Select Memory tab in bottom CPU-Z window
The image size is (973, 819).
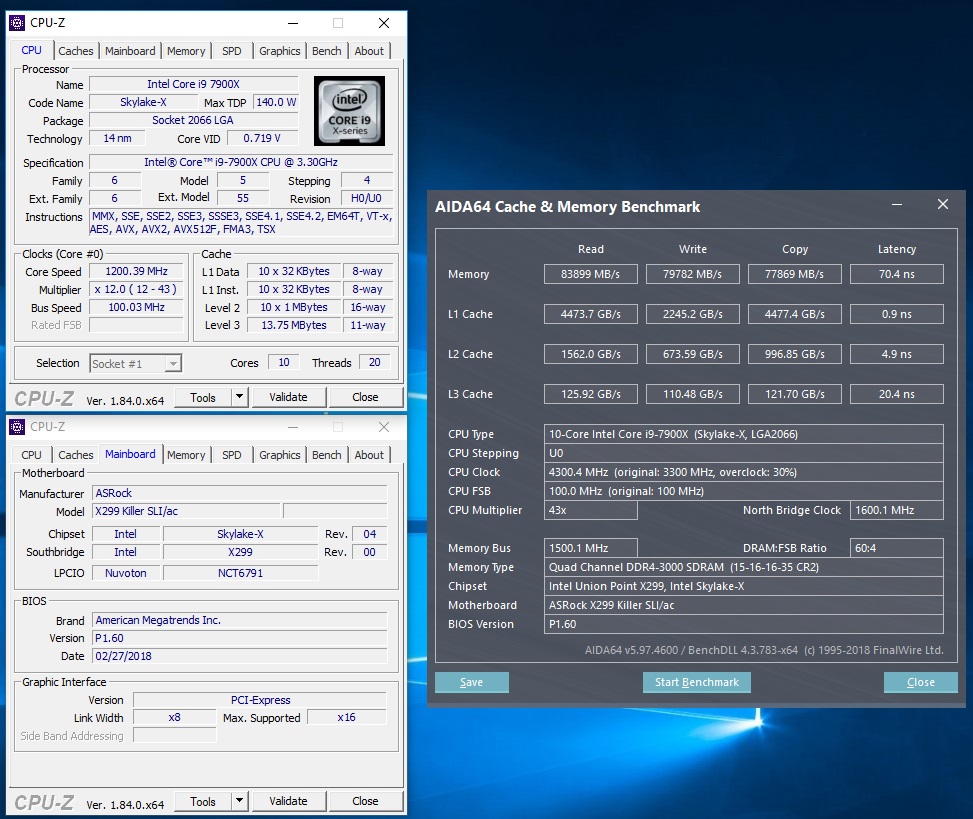tap(186, 455)
